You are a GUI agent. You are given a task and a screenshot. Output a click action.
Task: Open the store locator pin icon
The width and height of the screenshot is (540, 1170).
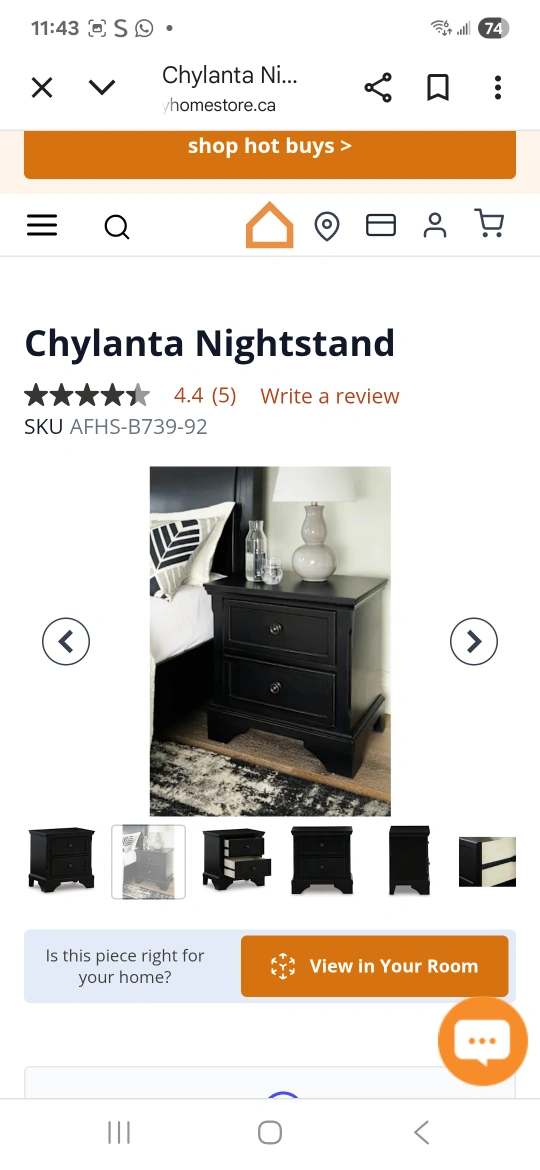tap(327, 226)
